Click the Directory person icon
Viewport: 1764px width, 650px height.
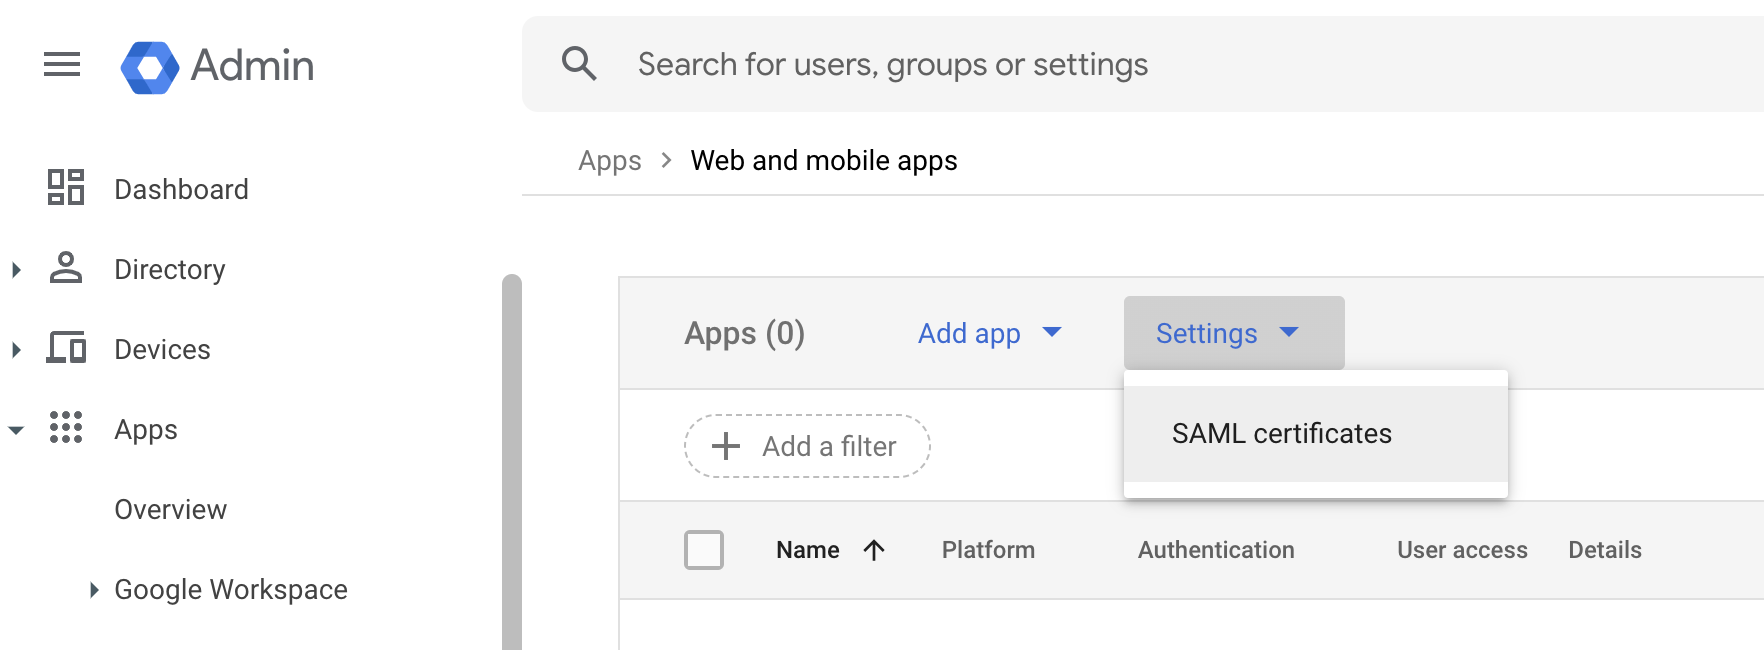66,268
